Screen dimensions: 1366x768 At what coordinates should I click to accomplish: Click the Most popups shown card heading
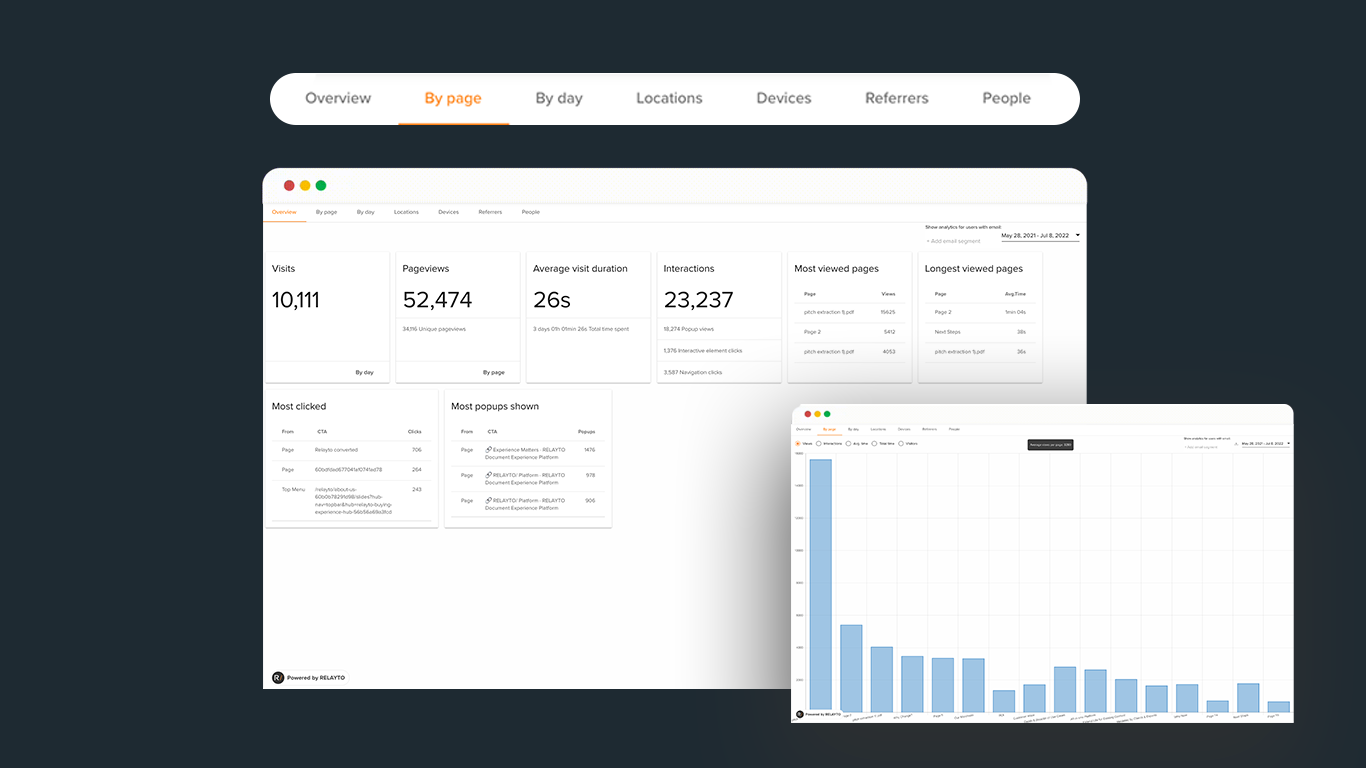495,406
